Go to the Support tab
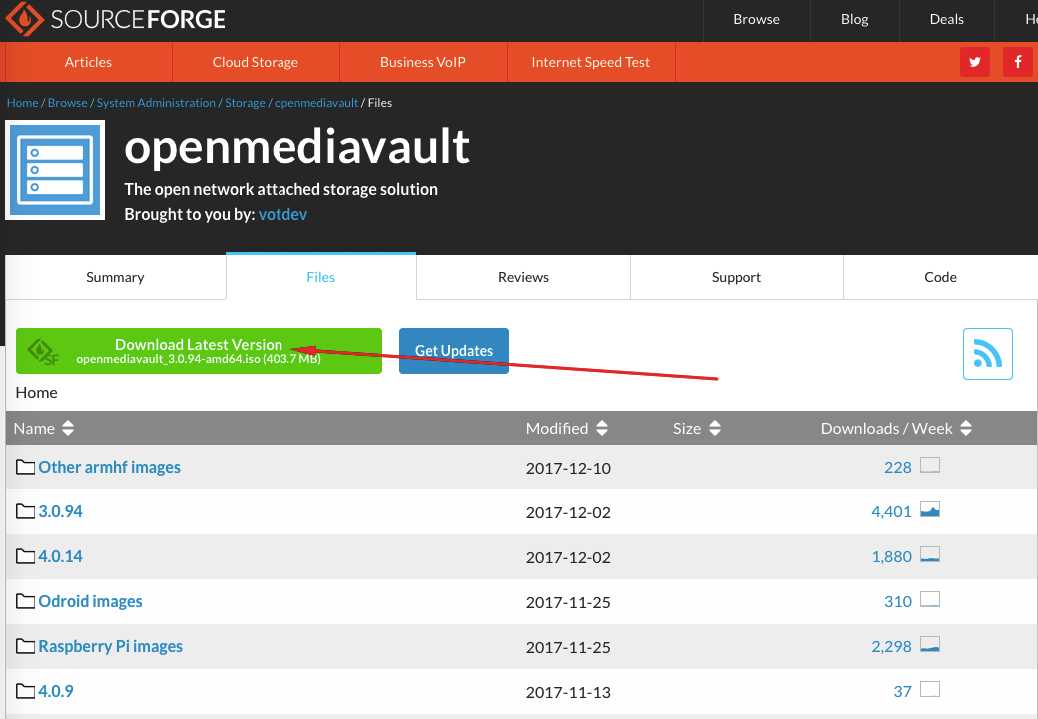The image size is (1038, 719). click(x=736, y=277)
